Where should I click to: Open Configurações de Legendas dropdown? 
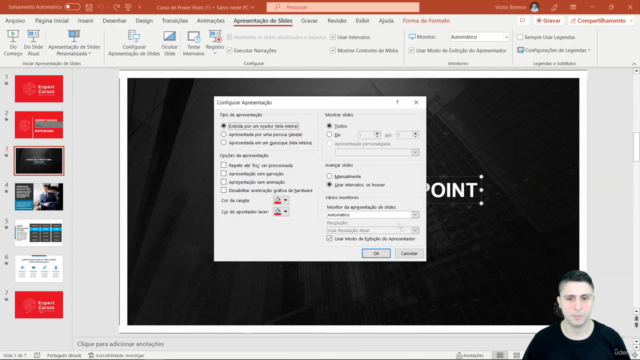coord(589,50)
